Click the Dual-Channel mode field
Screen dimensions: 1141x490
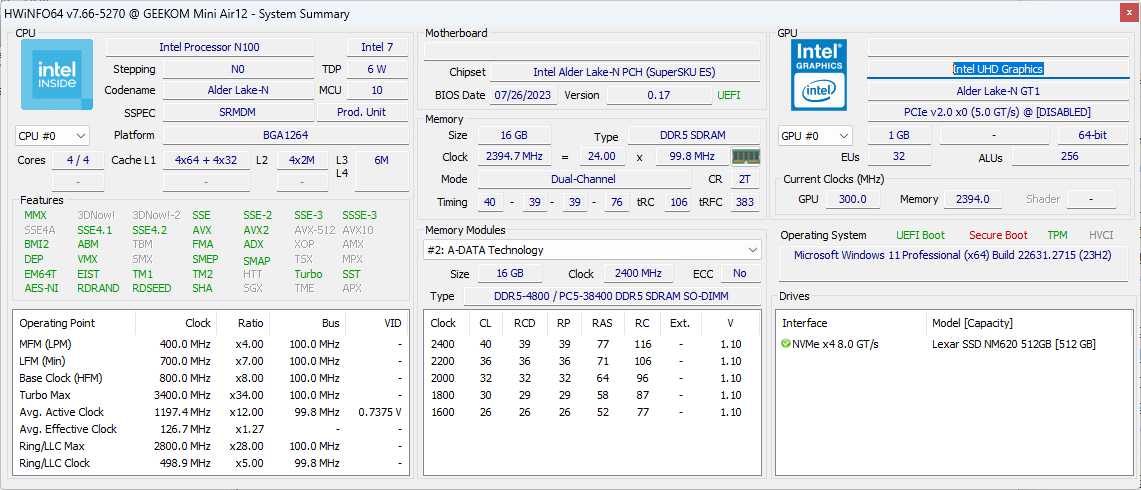(x=584, y=179)
